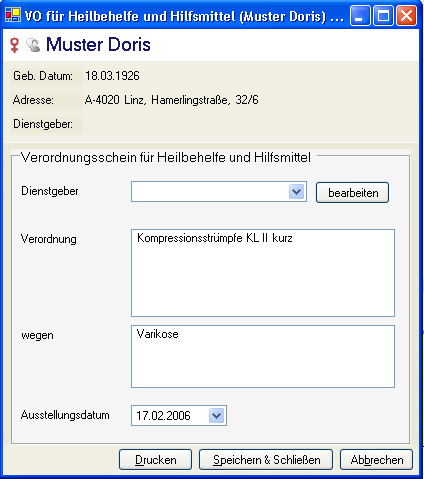Maximize the VO für Heilbehelfe window
This screenshot has height=479, width=424.
[x=383, y=15]
